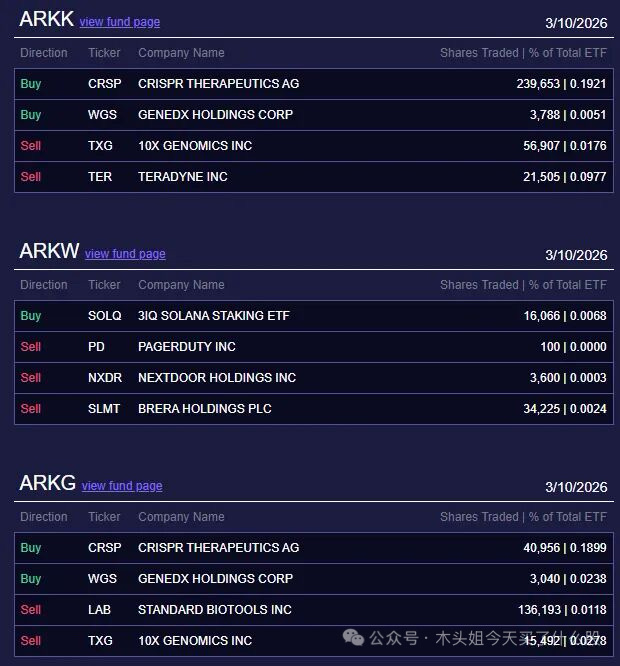Click the Ticker column header in ARKW table

click(104, 285)
